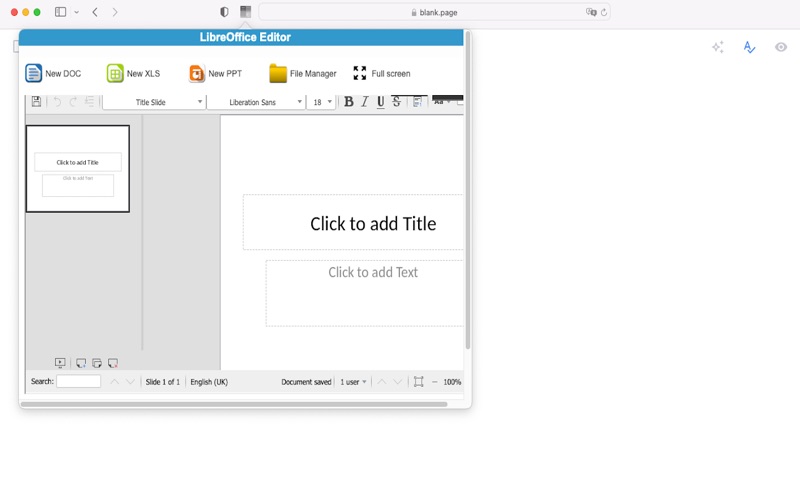Create a new PPT presentation

pos(215,73)
